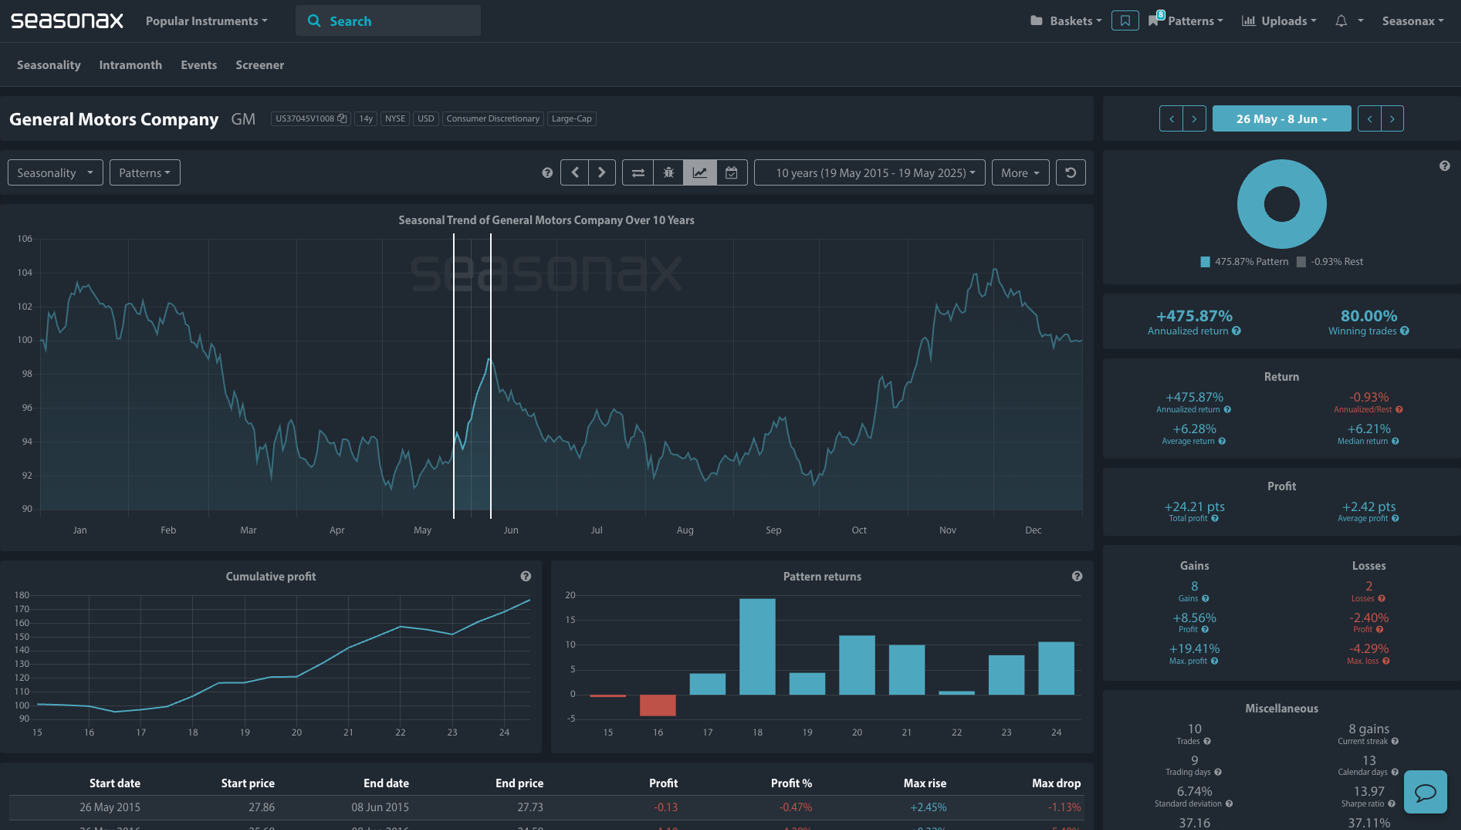
Task: Click the Large-Cap tag
Action: coord(572,118)
